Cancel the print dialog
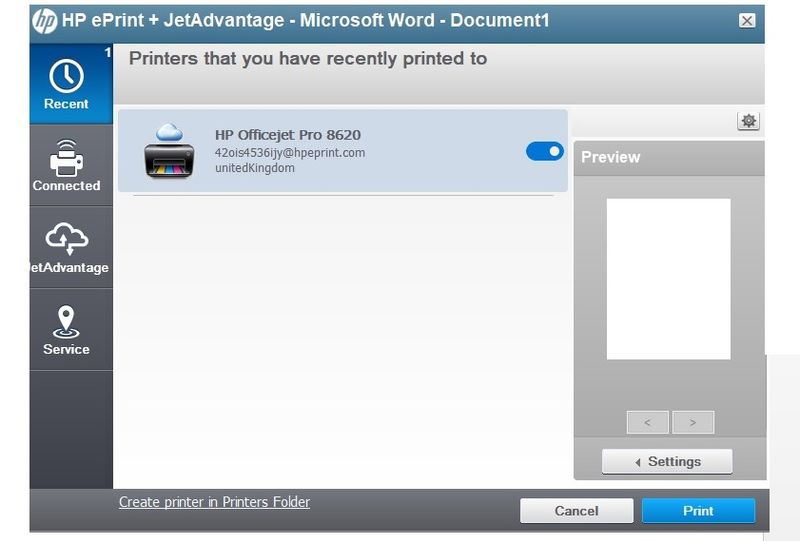The height and width of the screenshot is (541, 800). pyautogui.click(x=577, y=510)
